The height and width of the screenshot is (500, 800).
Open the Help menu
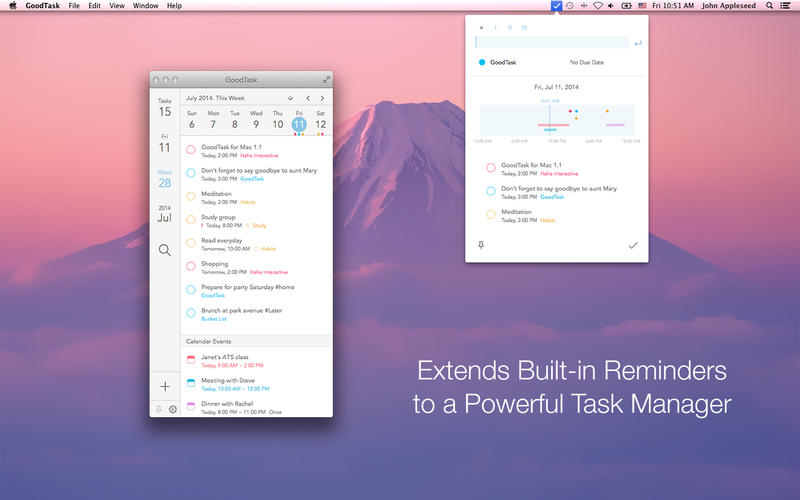174,6
